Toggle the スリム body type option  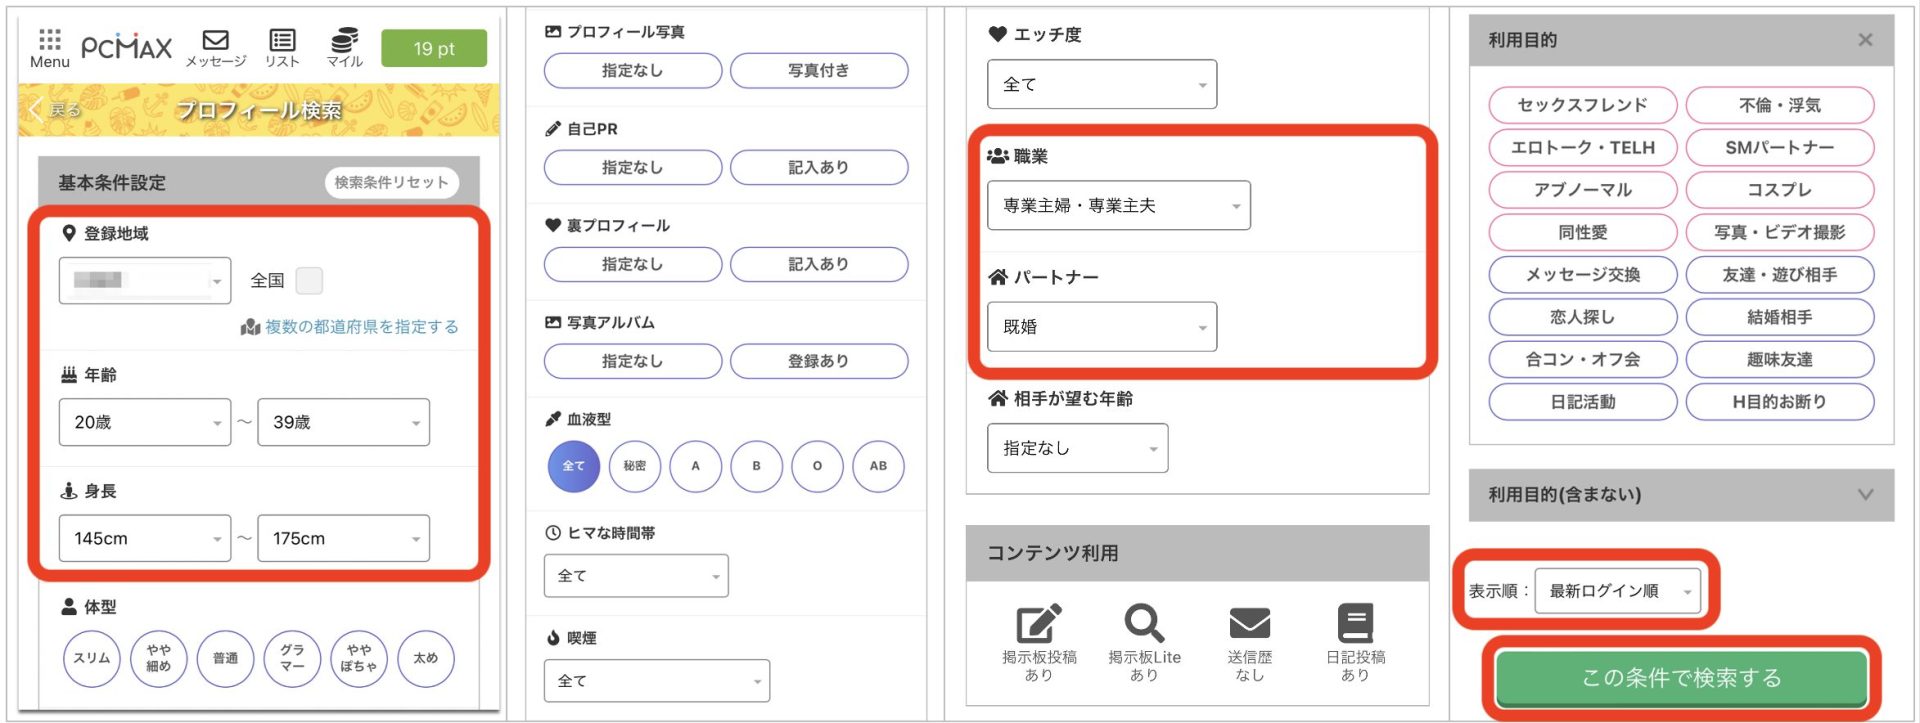[92, 658]
